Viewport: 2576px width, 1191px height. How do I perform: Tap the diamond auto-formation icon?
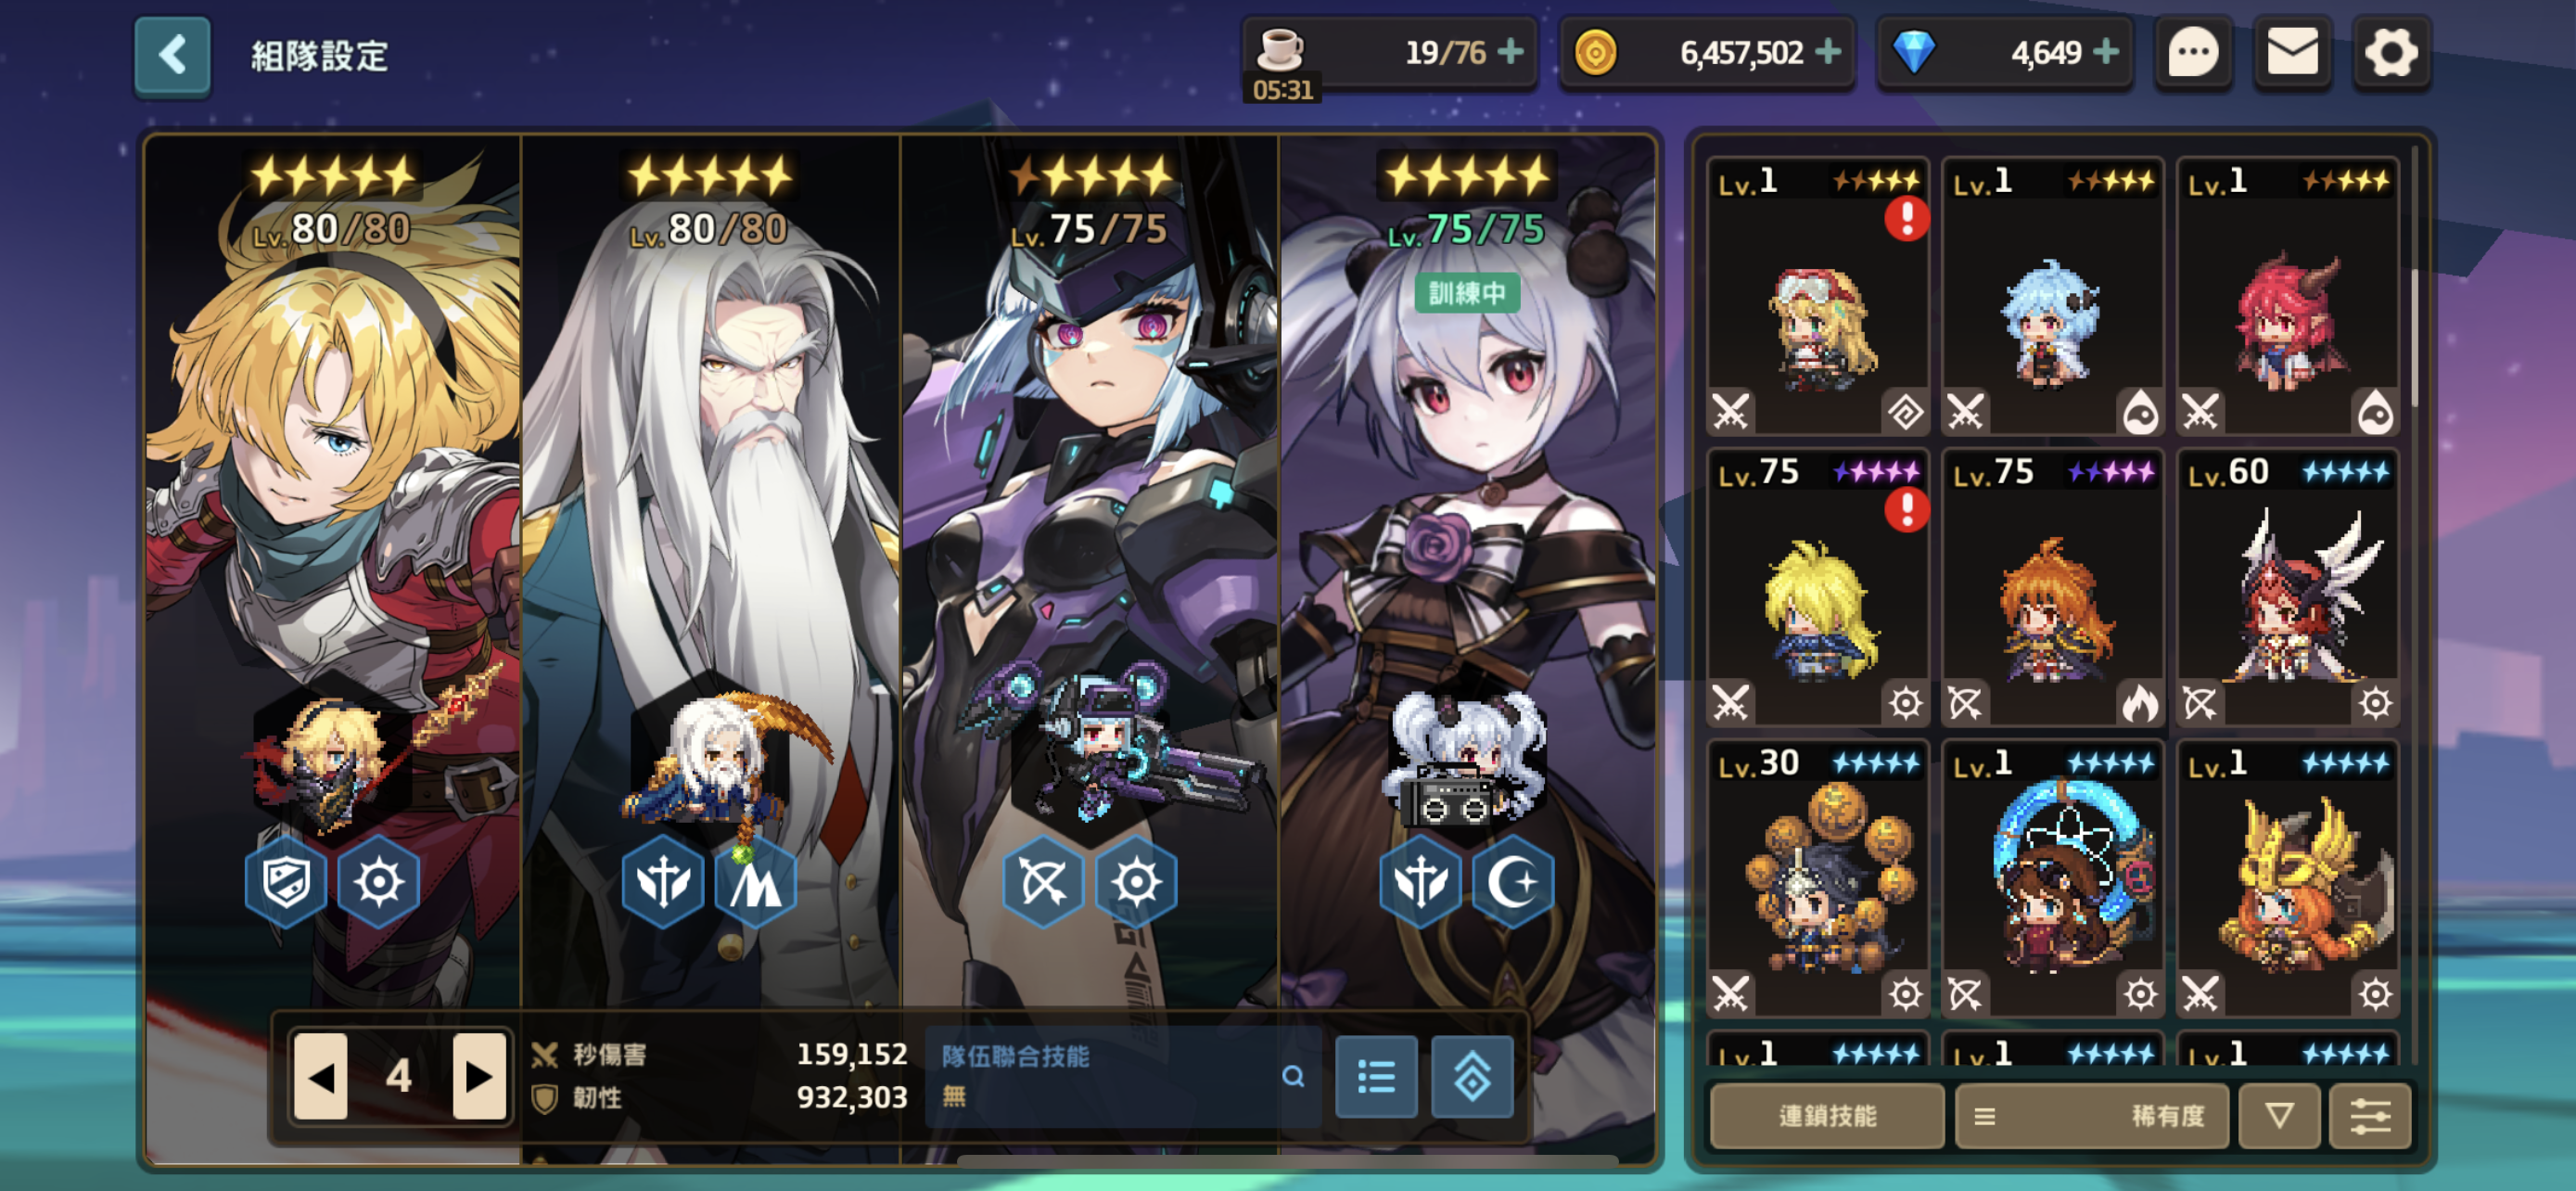[x=1472, y=1077]
